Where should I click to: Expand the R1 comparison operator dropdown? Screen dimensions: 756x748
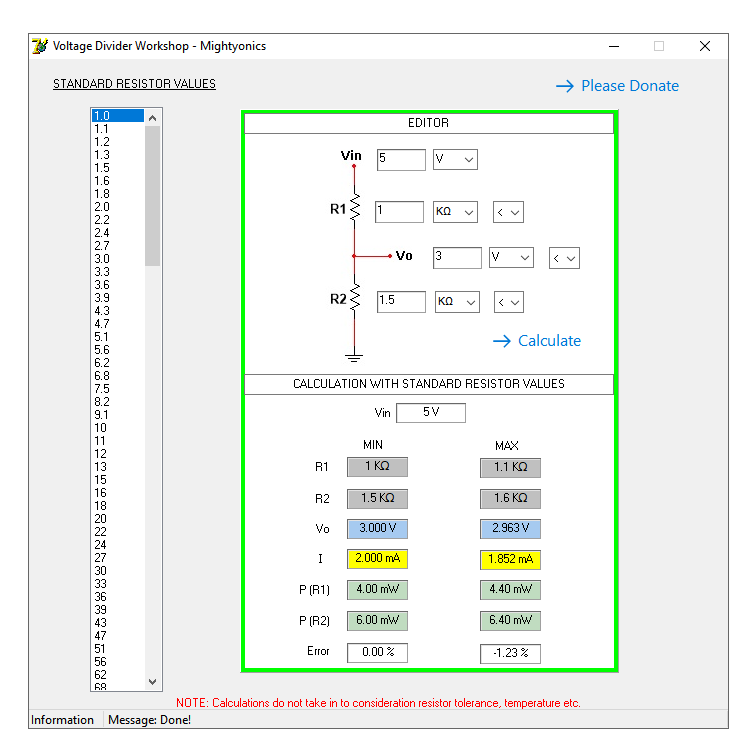click(509, 212)
